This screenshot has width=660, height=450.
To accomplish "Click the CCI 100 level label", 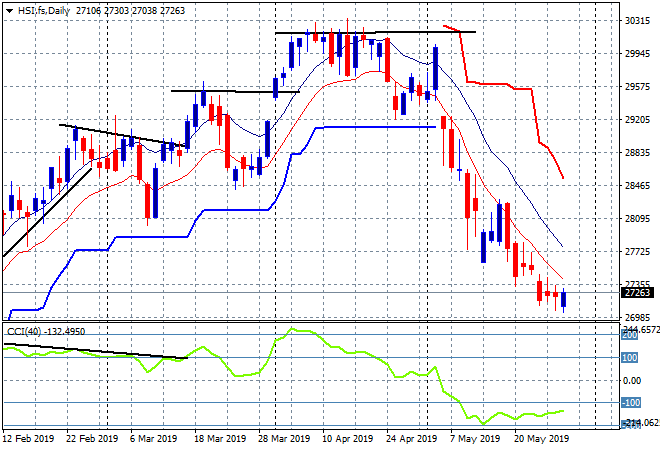I will [x=630, y=358].
